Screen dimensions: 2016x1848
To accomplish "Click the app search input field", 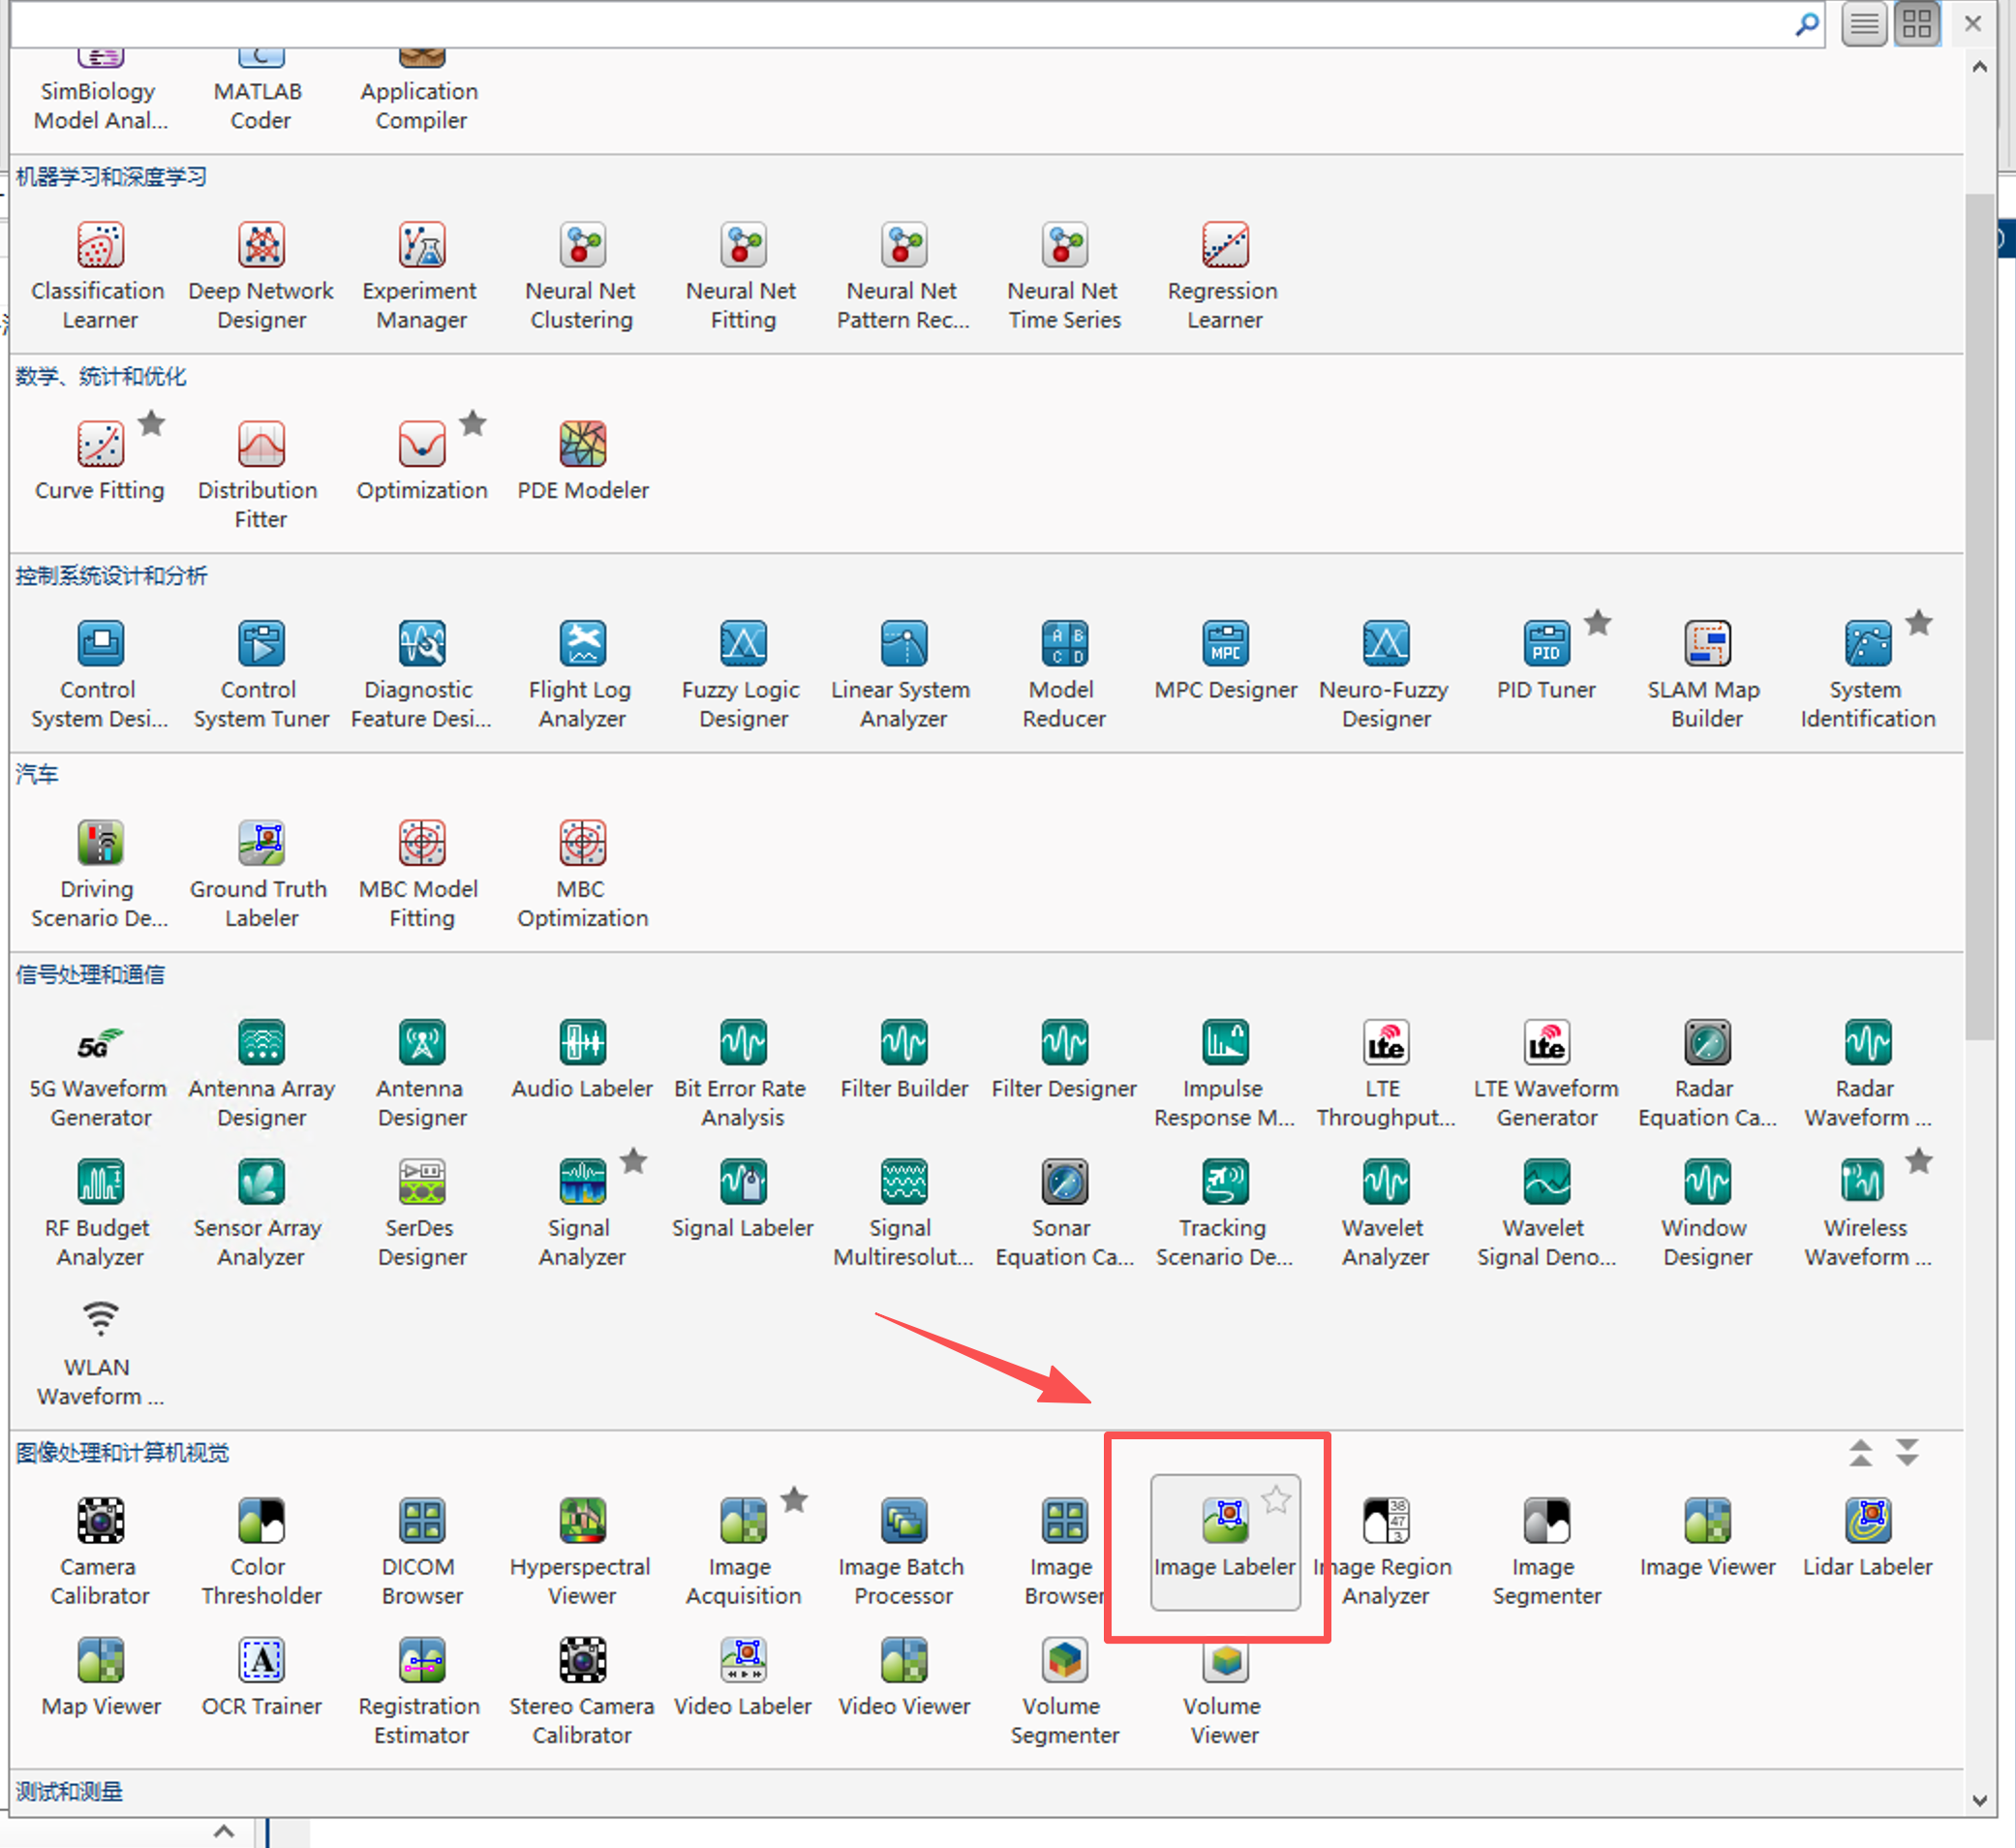I will (900, 24).
